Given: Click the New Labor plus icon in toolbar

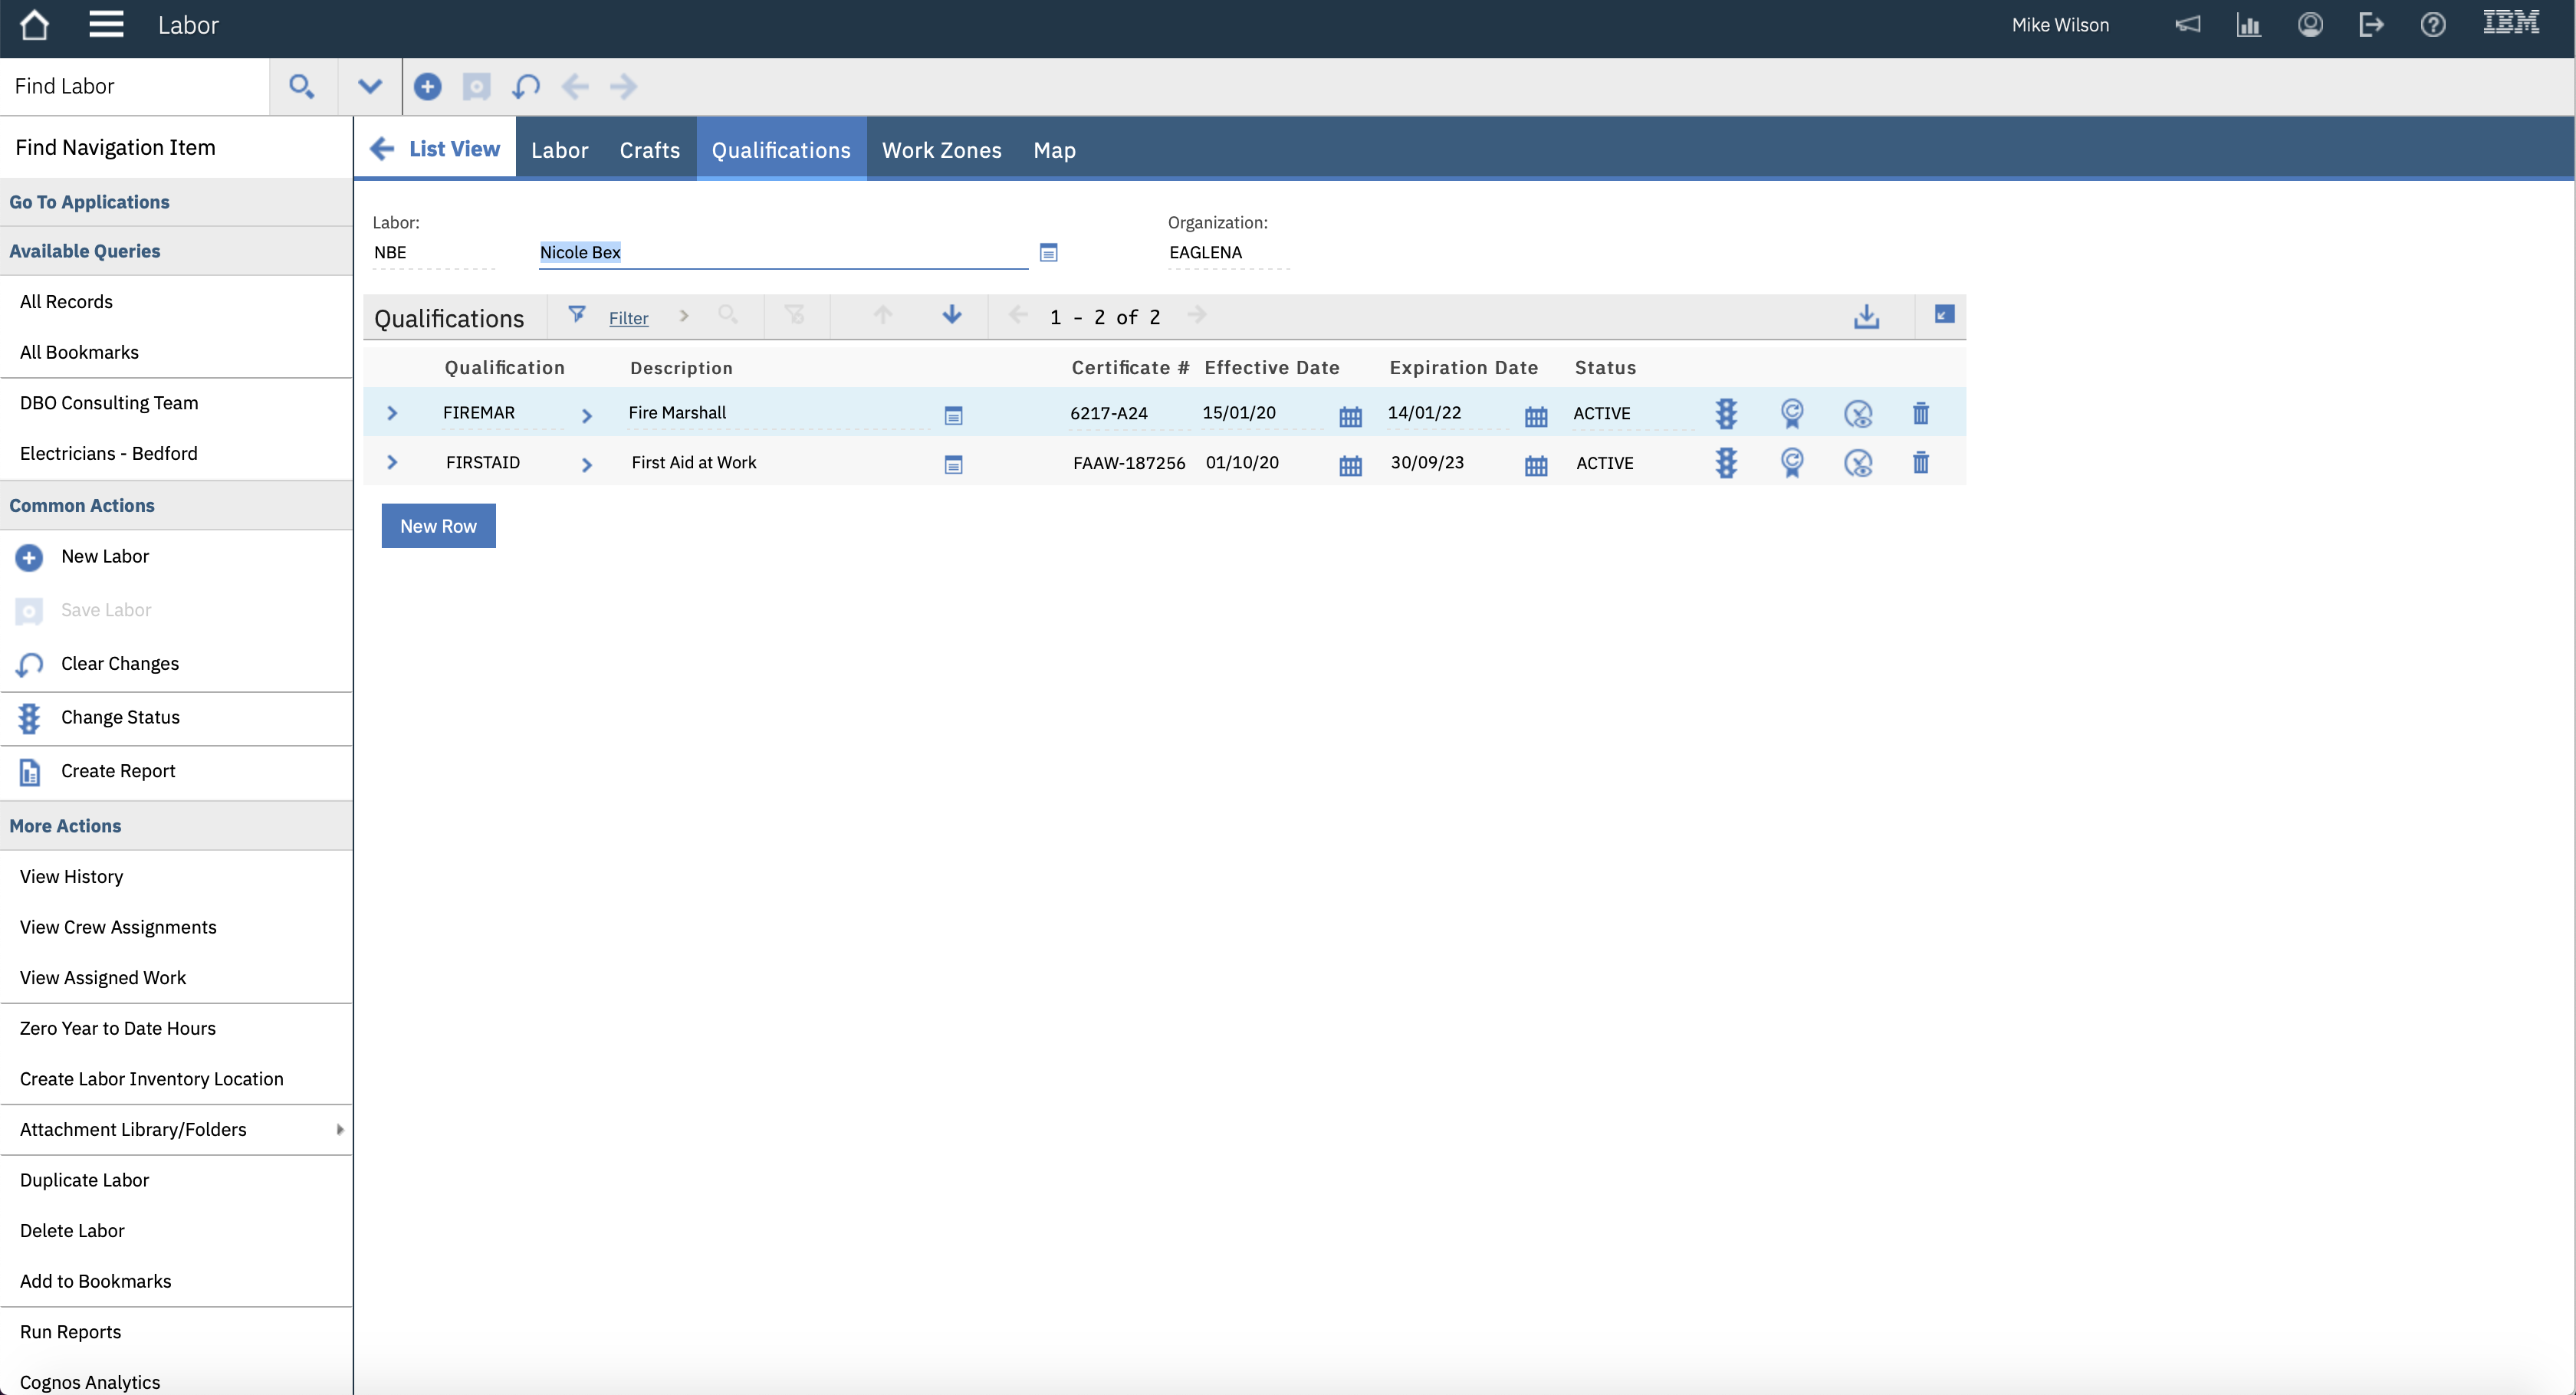Looking at the screenshot, I should [427, 86].
